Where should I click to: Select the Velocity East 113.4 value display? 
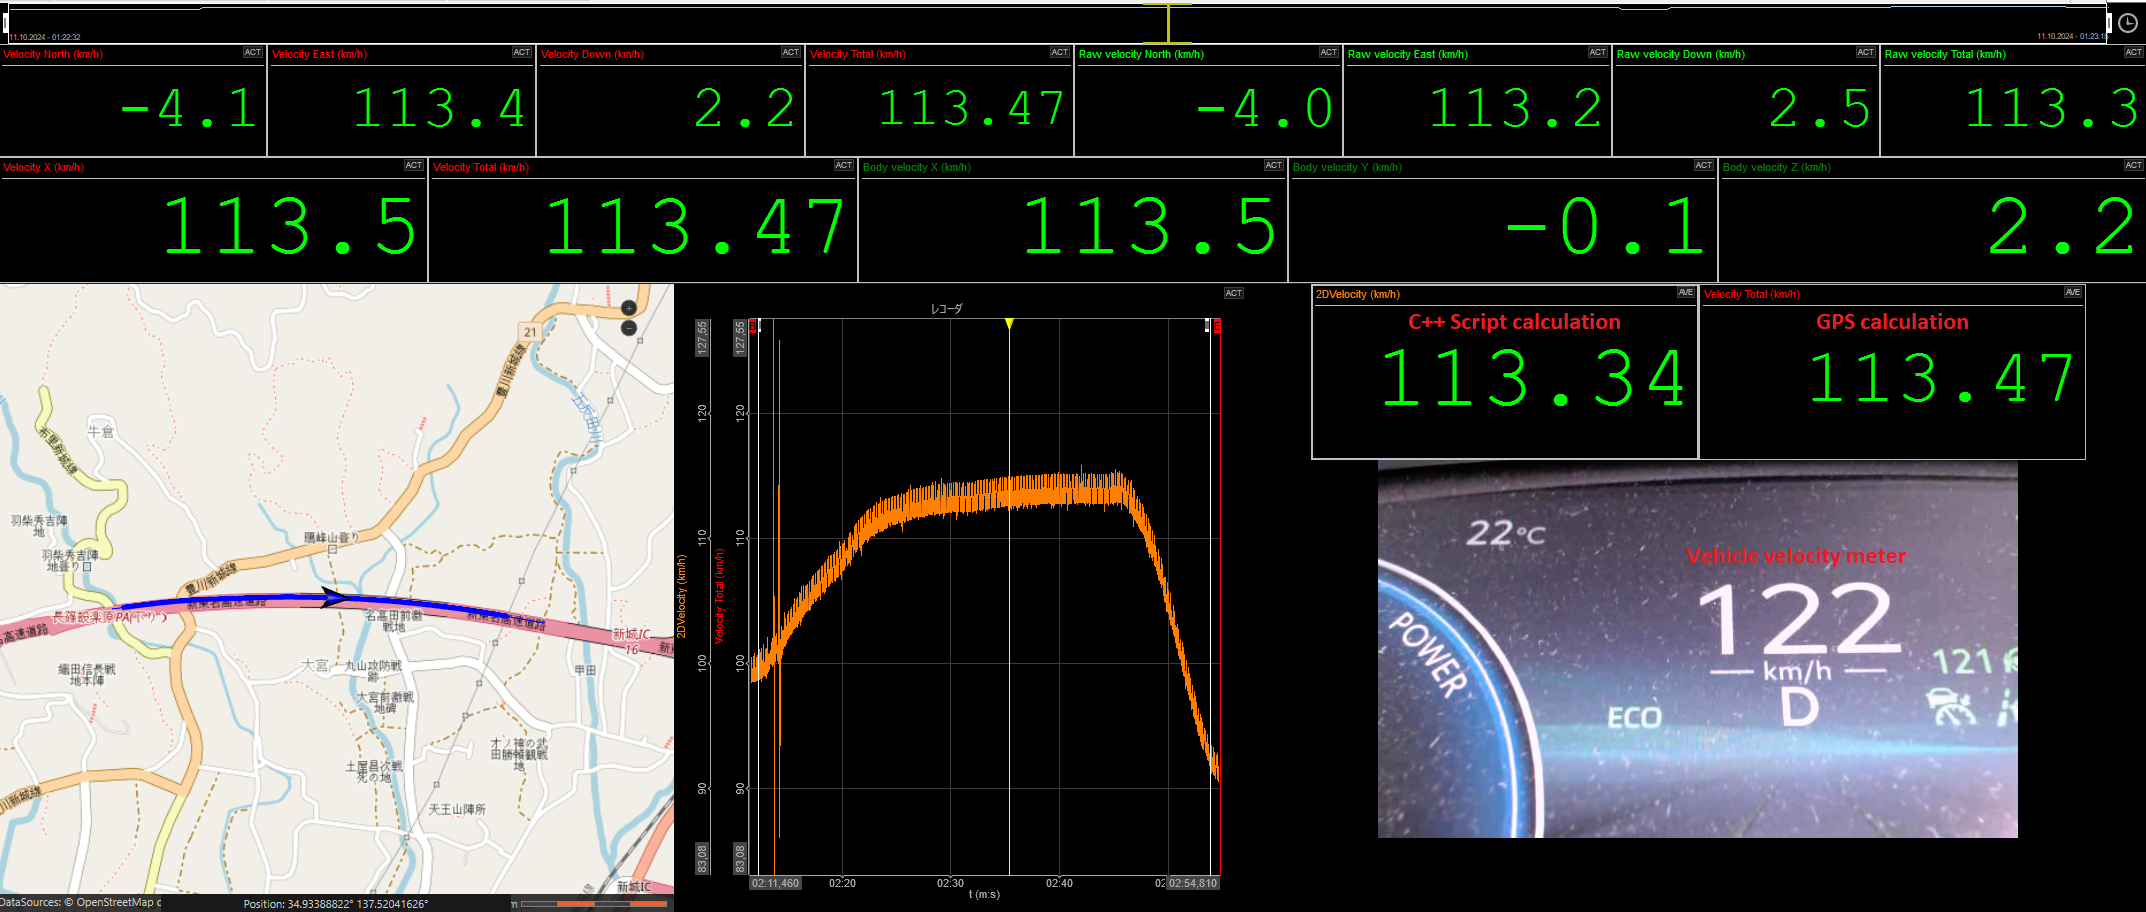439,109
